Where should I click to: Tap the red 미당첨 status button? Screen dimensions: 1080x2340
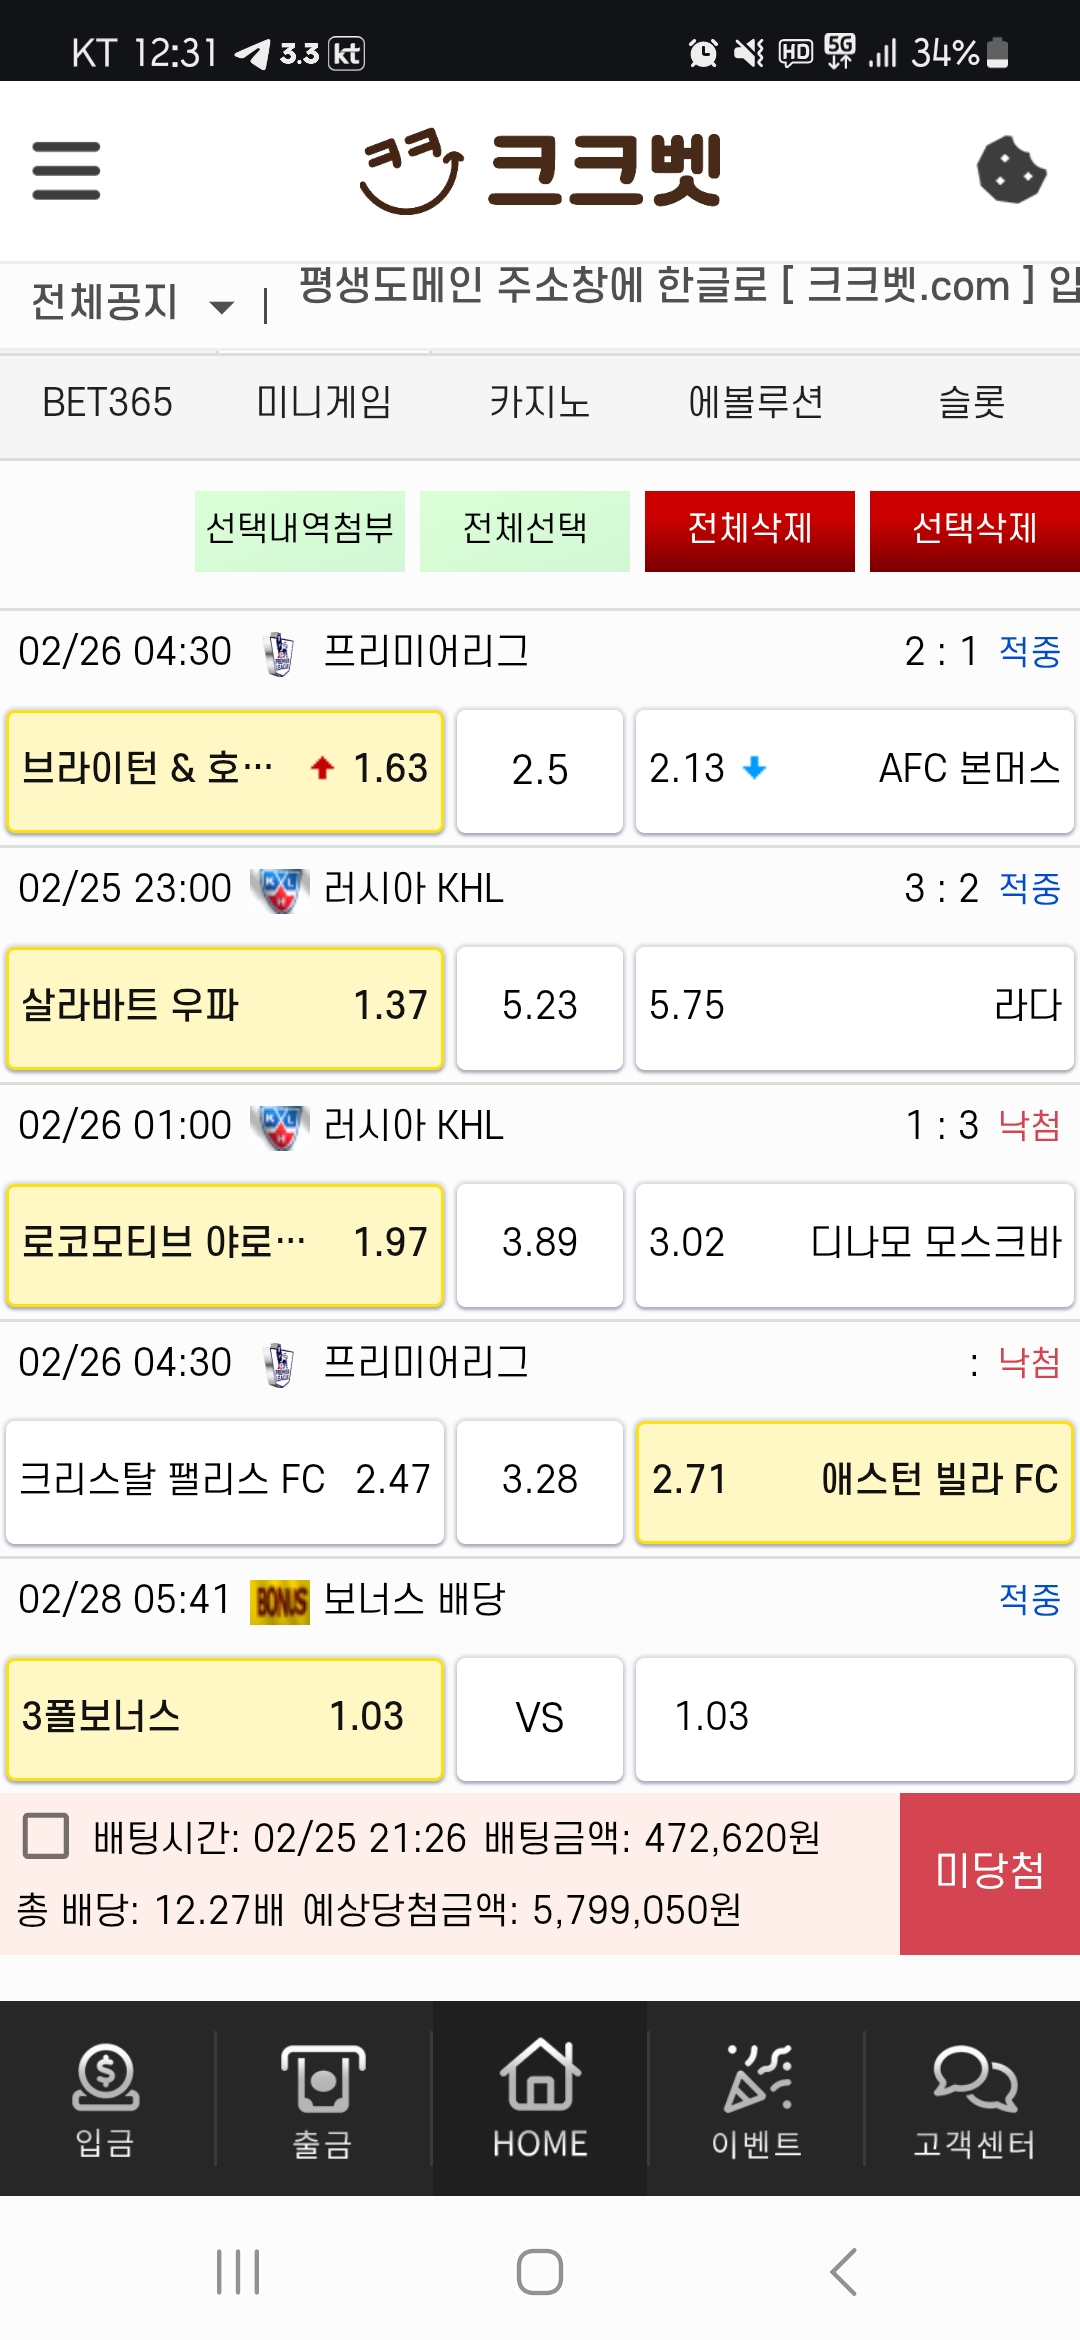click(x=990, y=1873)
